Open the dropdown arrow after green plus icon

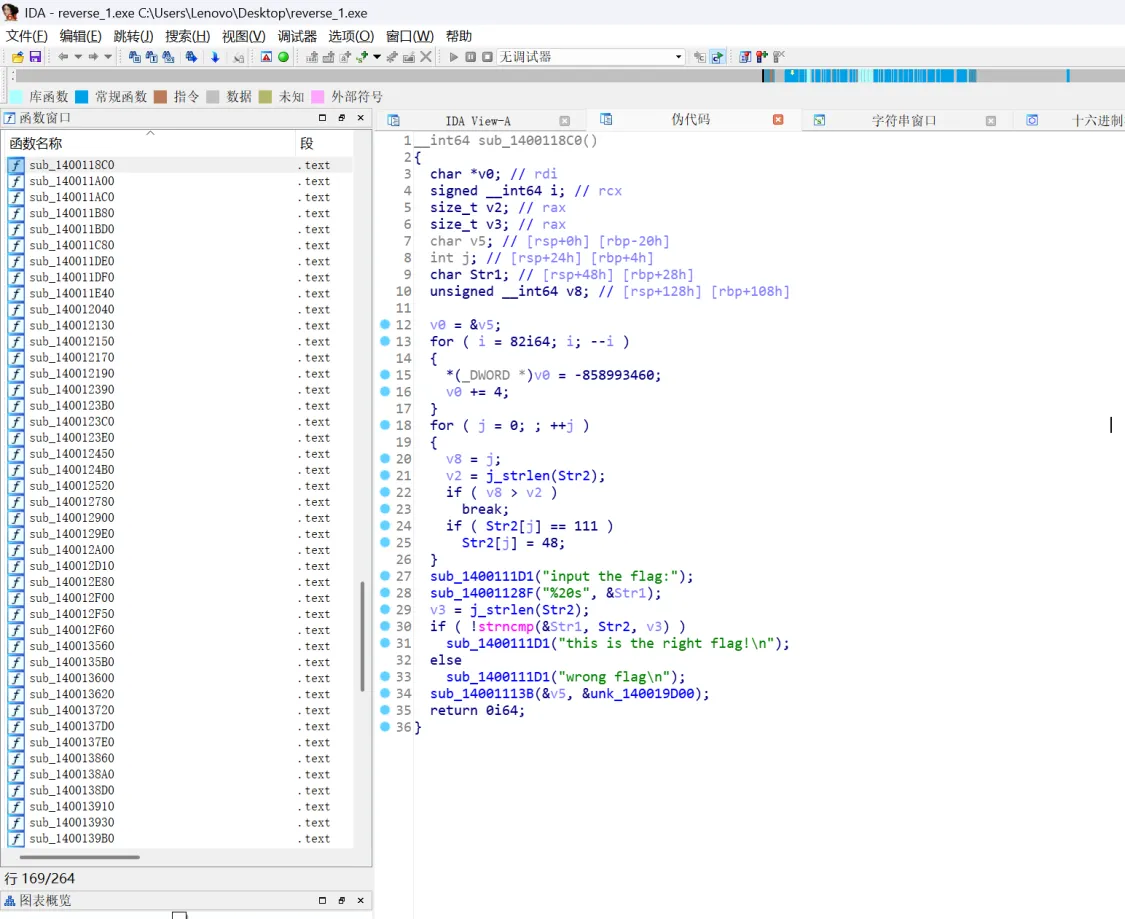pyautogui.click(x=377, y=57)
